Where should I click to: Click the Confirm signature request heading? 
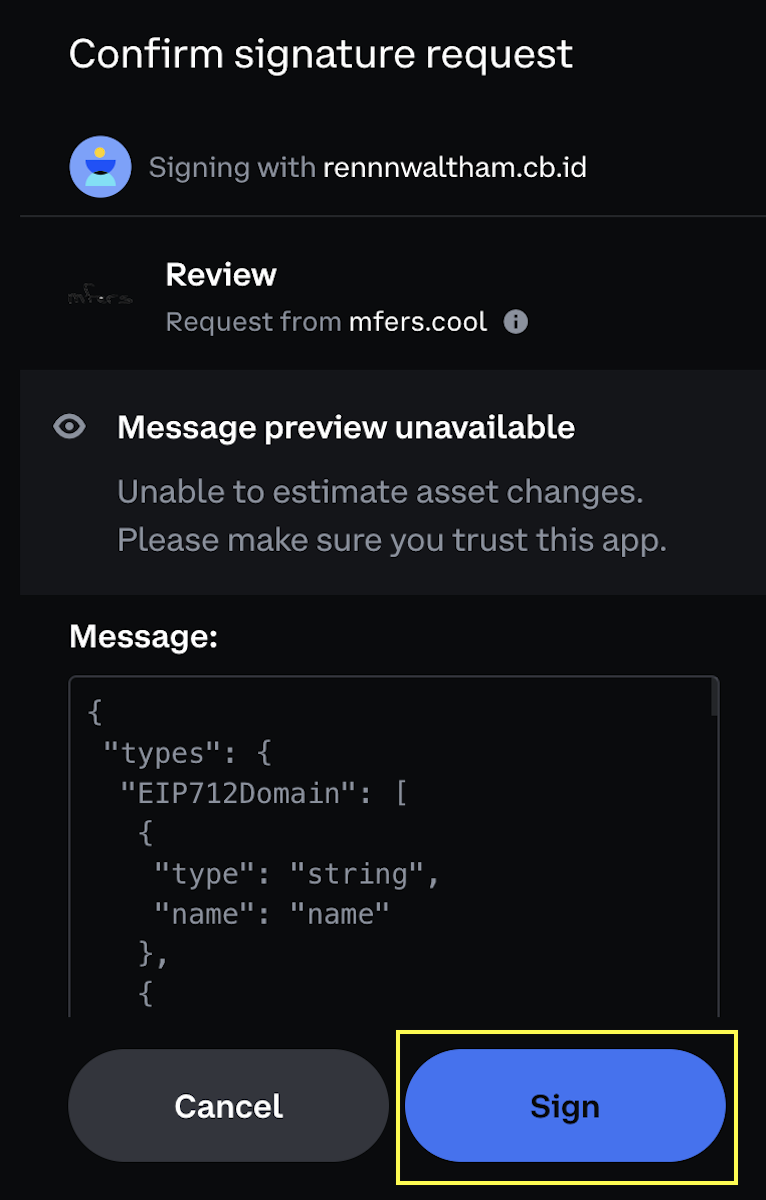(321, 54)
